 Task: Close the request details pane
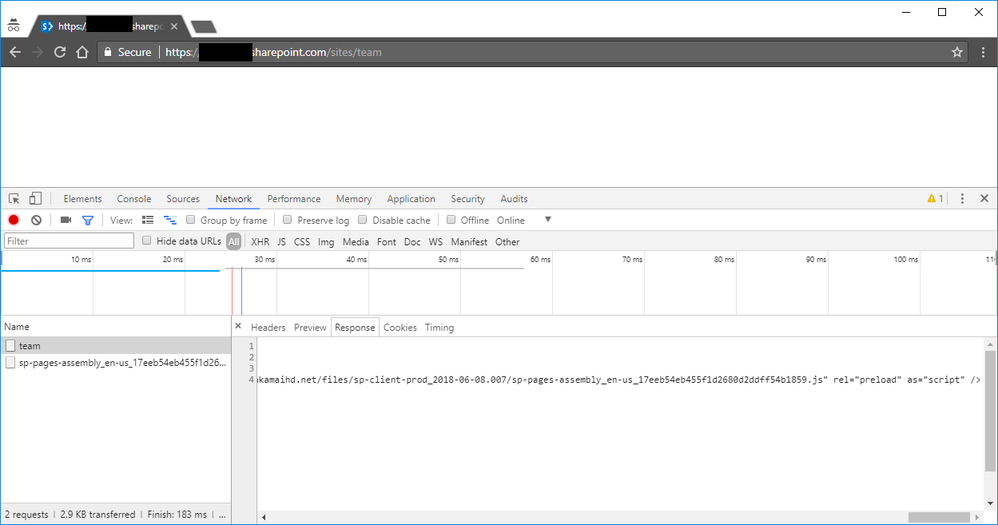(x=238, y=326)
